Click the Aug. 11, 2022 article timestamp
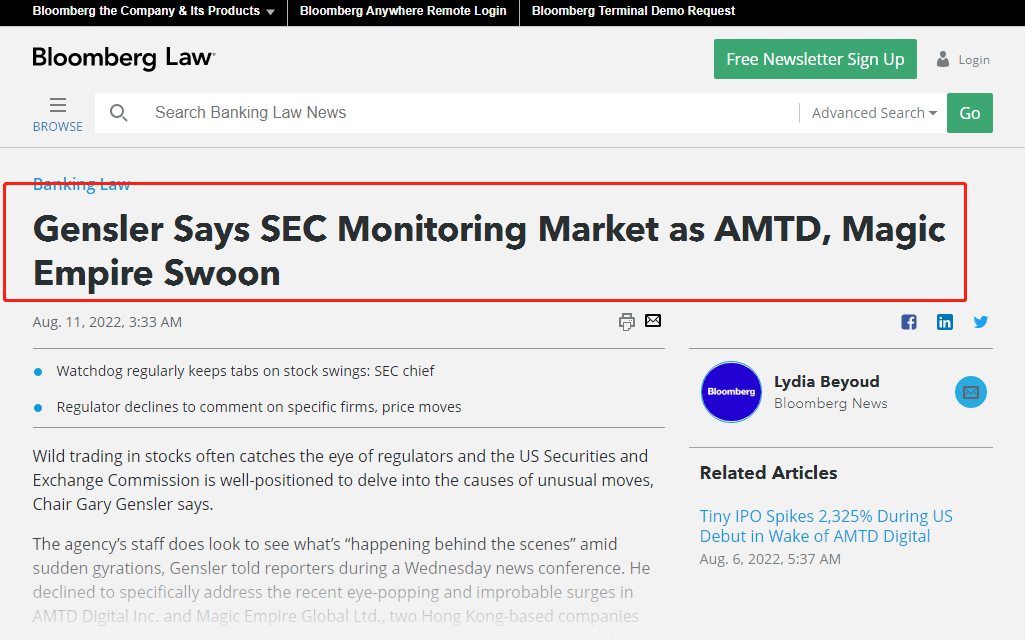The height and width of the screenshot is (640, 1025). point(107,322)
